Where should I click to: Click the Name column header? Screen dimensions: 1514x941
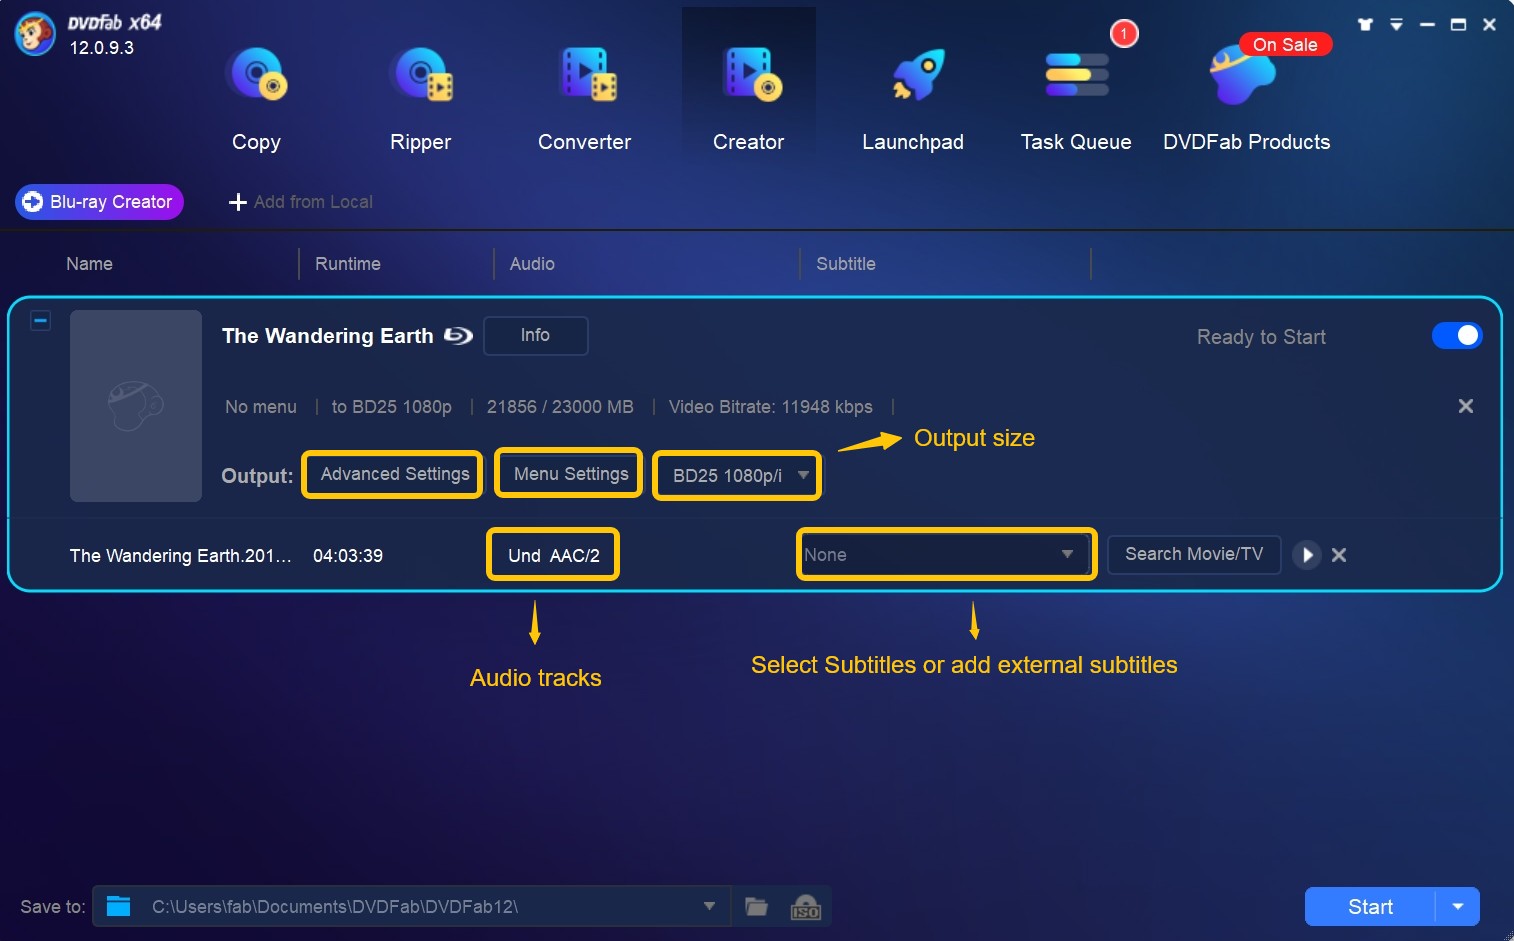coord(89,264)
